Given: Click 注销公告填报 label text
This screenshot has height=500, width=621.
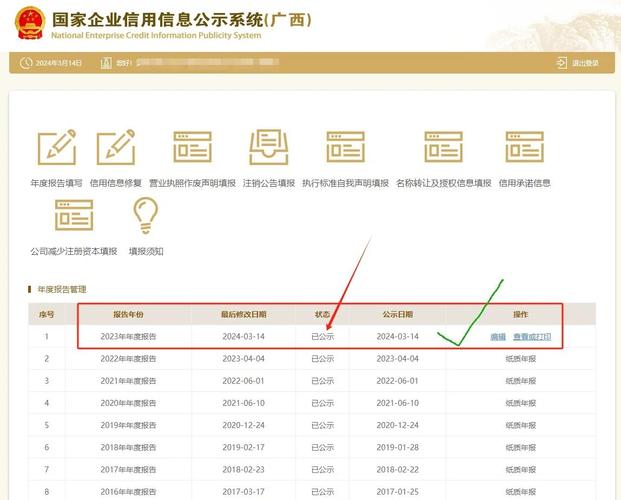Looking at the screenshot, I should [x=269, y=183].
